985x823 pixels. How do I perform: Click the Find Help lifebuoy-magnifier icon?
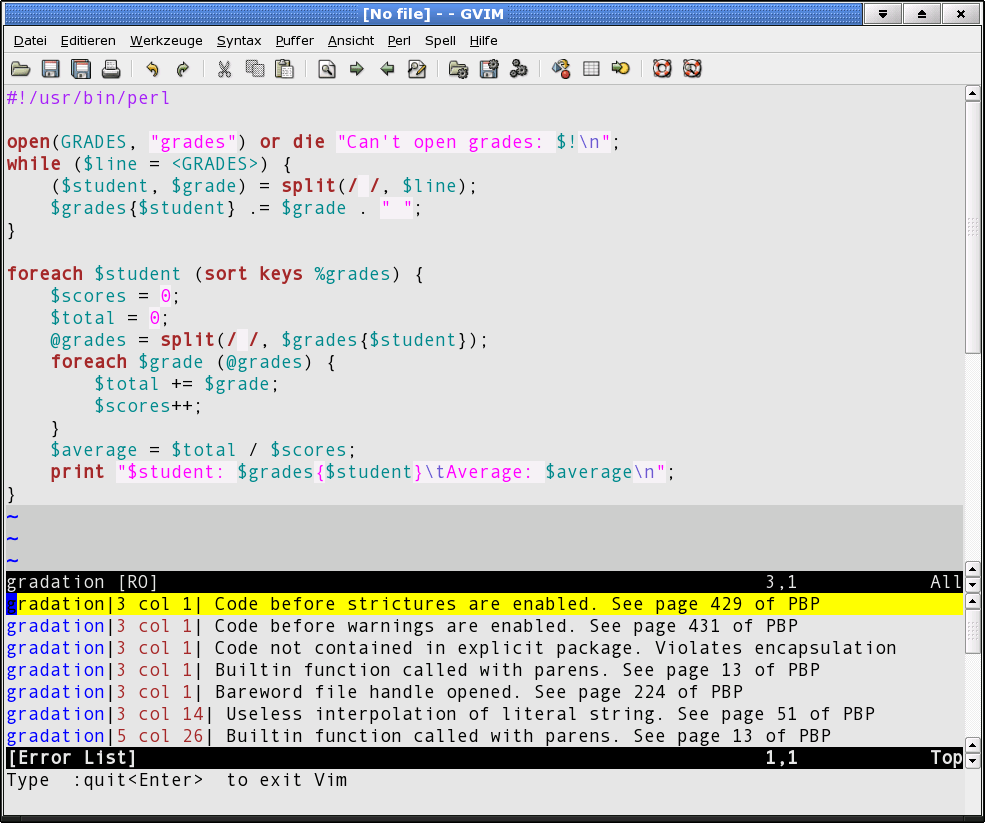[x=692, y=69]
